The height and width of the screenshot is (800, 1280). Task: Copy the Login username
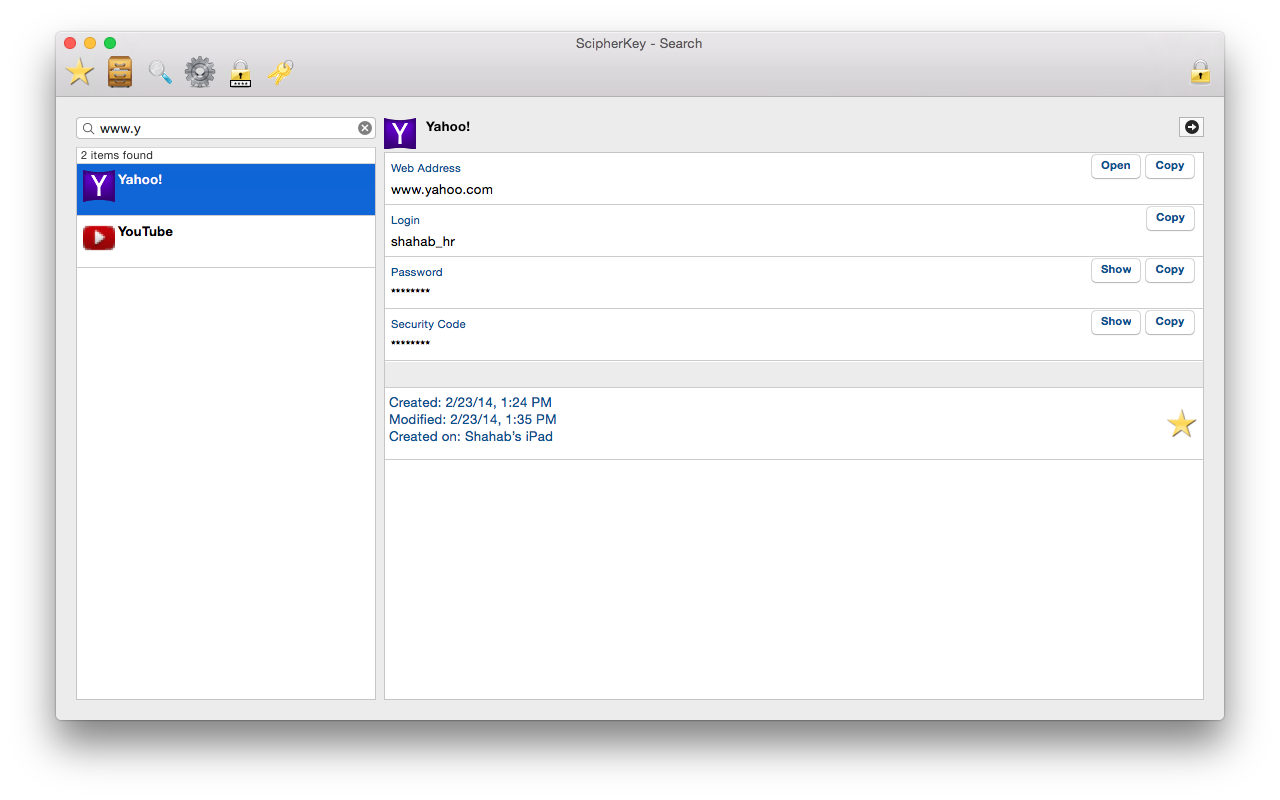1169,218
